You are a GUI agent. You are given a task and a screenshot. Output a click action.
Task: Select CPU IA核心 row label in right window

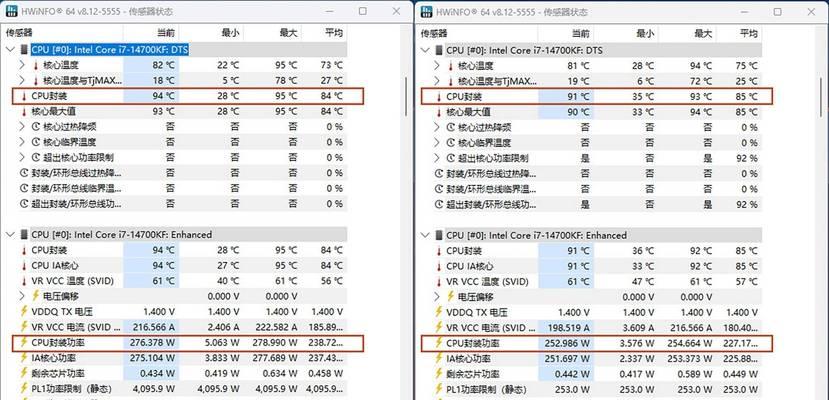pos(469,266)
